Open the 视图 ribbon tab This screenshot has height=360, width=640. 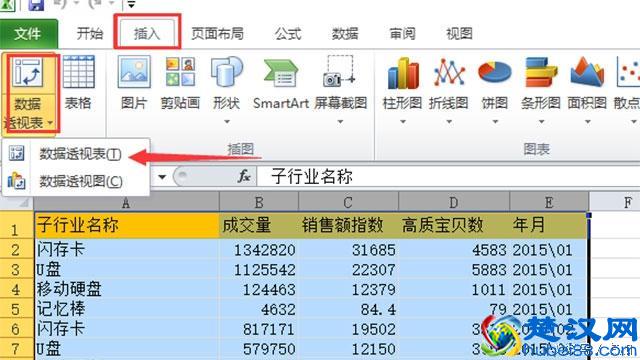tap(459, 33)
